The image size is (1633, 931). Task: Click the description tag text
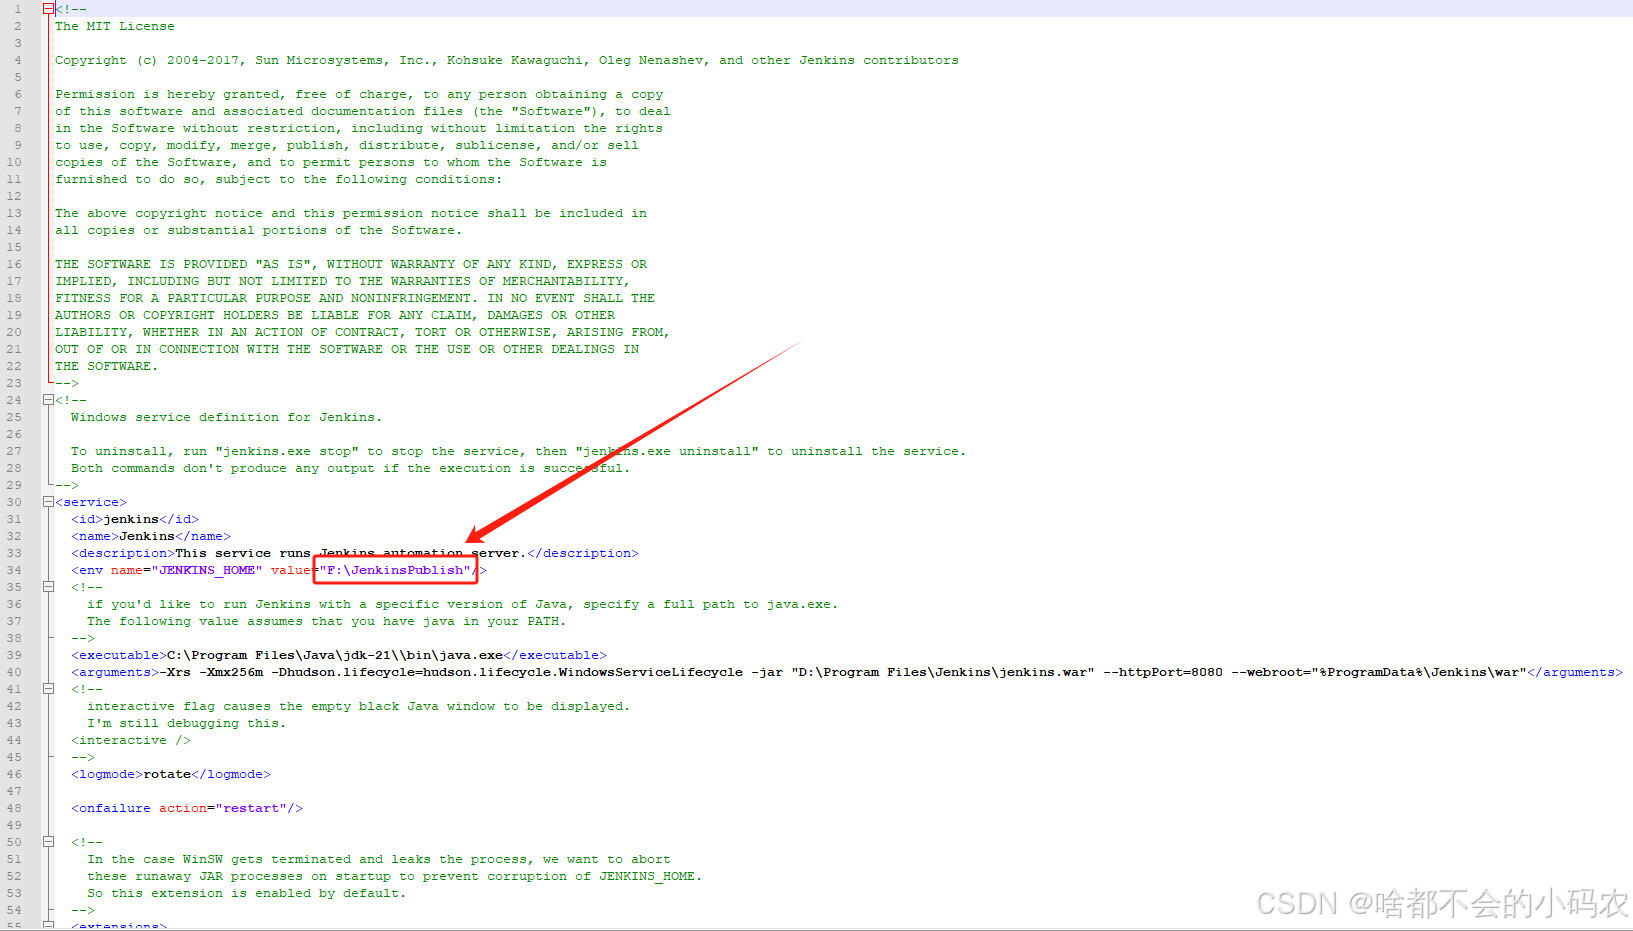click(120, 553)
